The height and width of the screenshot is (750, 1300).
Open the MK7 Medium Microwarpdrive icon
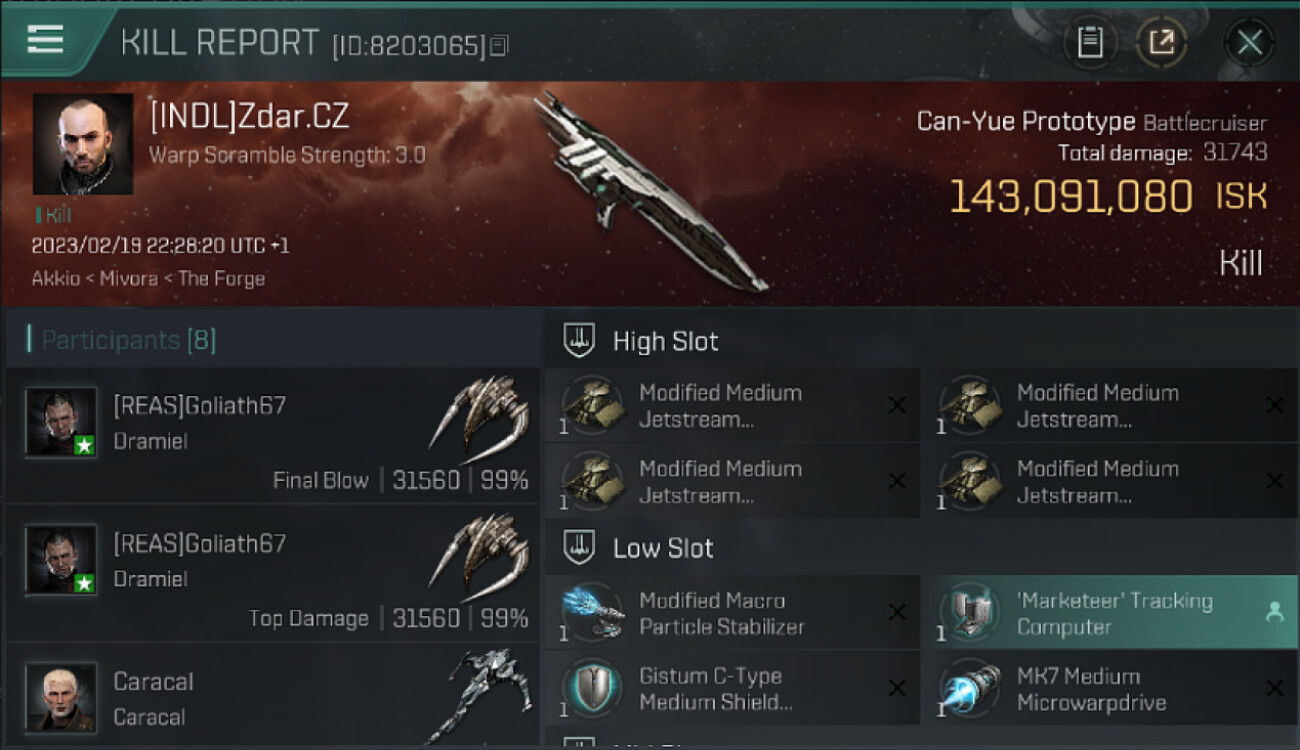(x=971, y=688)
